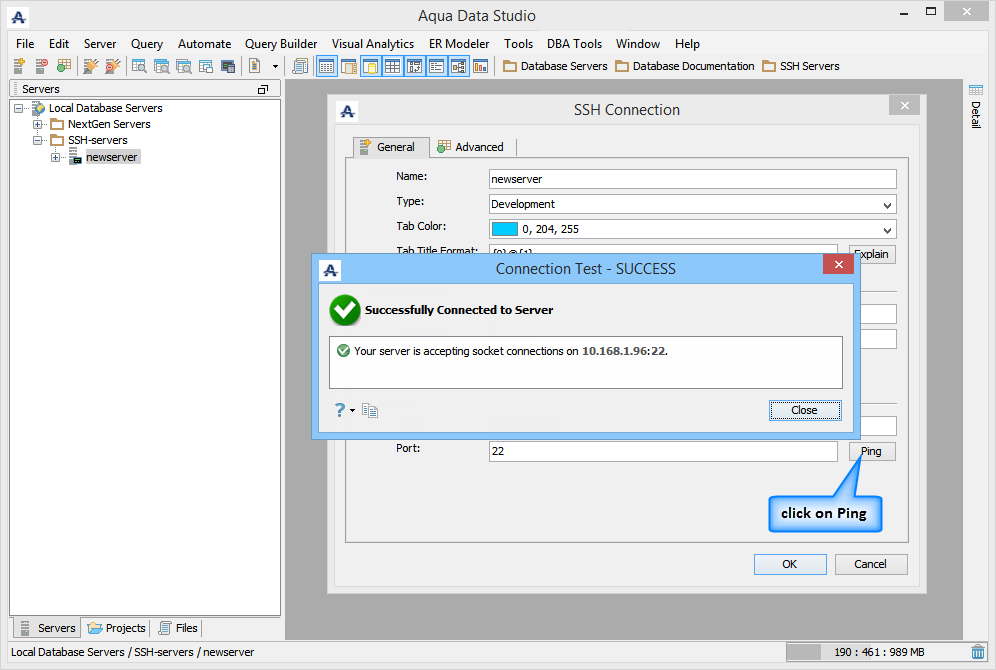Expand the NextGen Servers folder

pyautogui.click(x=37, y=124)
